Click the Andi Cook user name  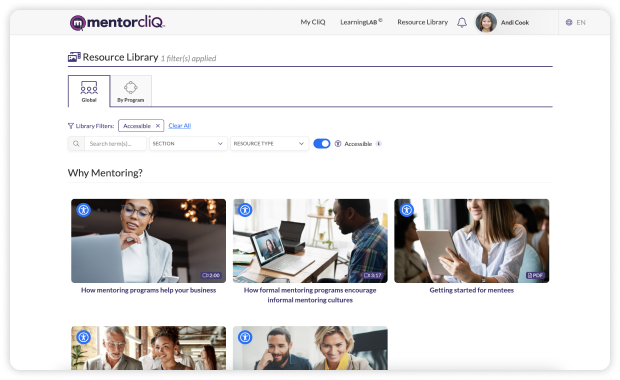point(515,23)
